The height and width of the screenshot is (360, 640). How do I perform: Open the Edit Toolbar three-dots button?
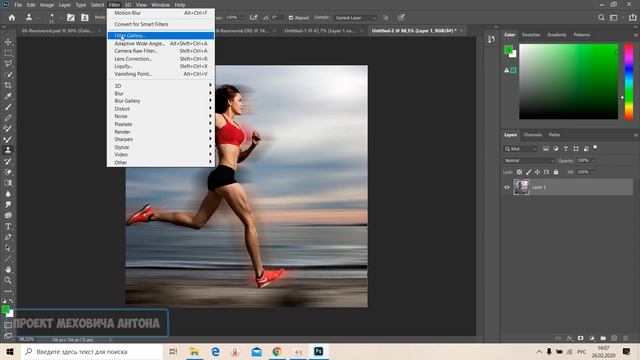(8, 291)
